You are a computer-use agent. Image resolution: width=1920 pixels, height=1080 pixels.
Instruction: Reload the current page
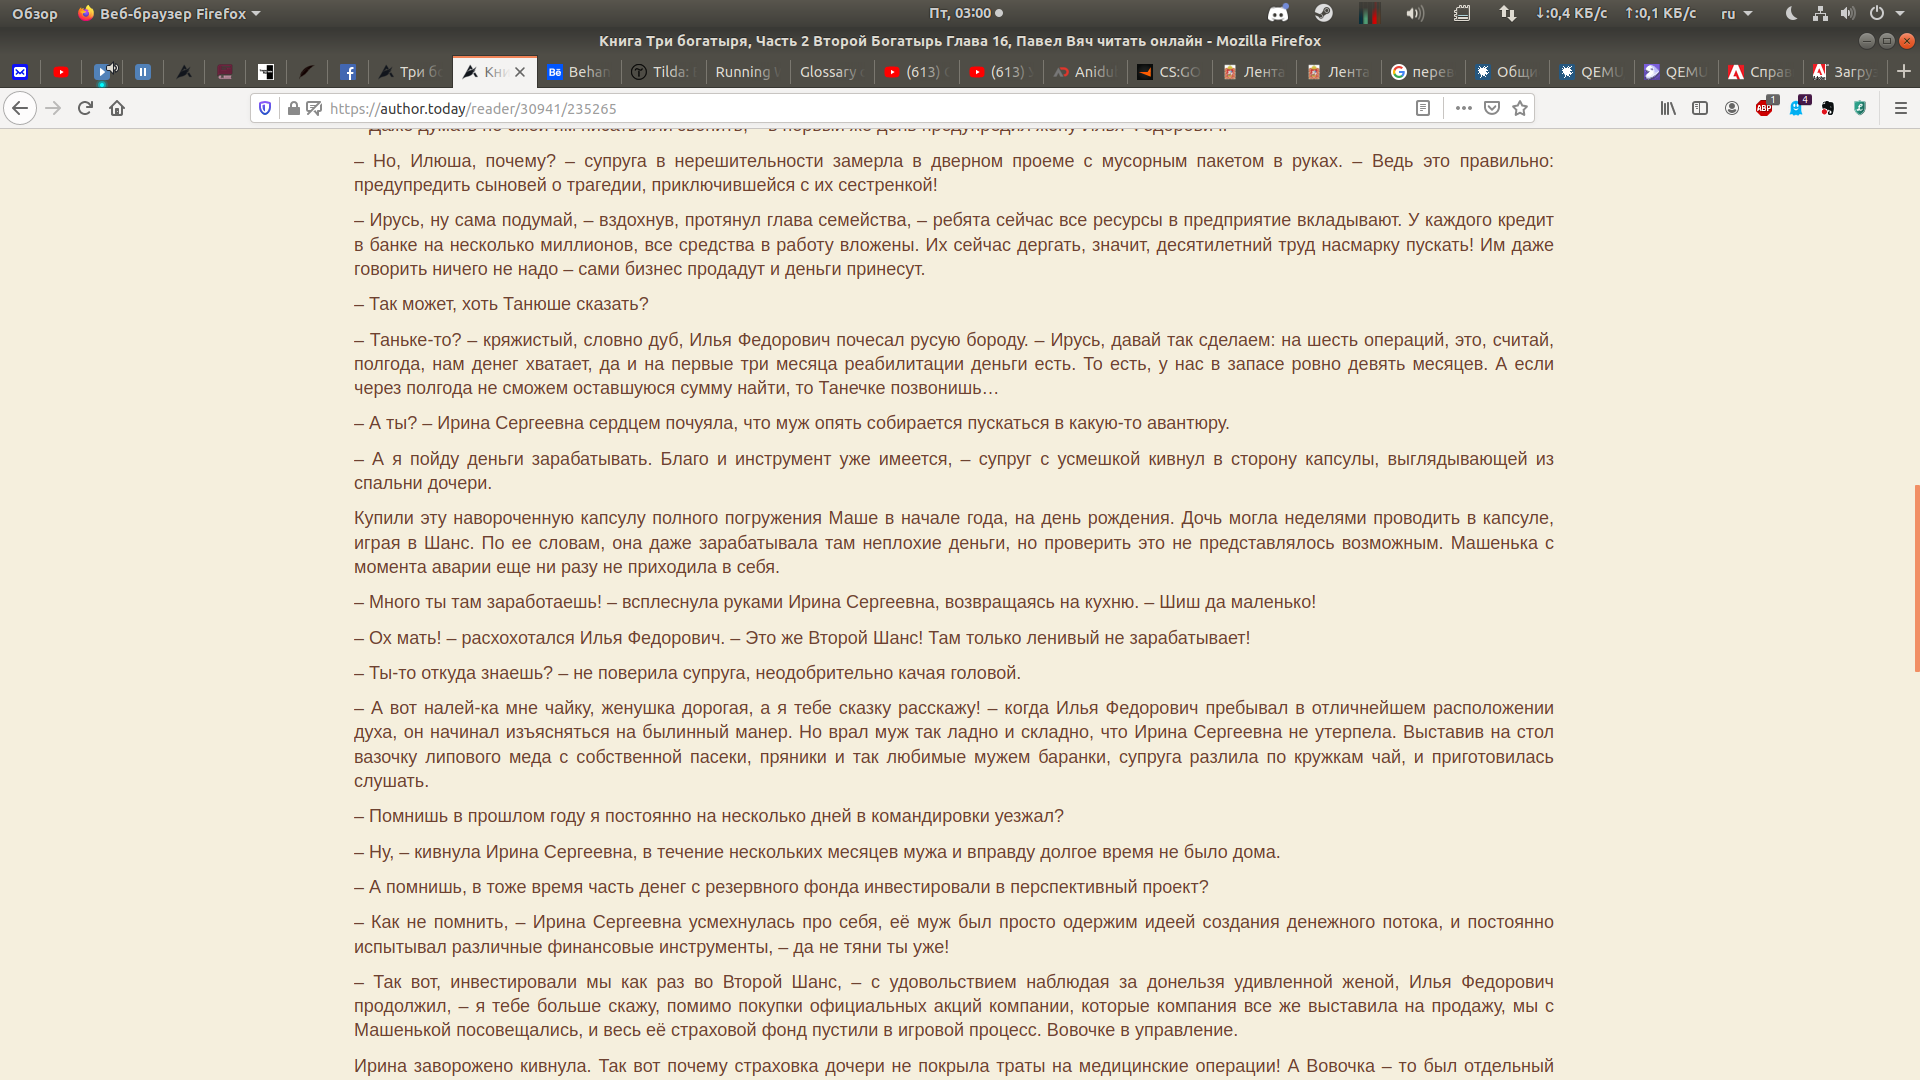[x=85, y=108]
